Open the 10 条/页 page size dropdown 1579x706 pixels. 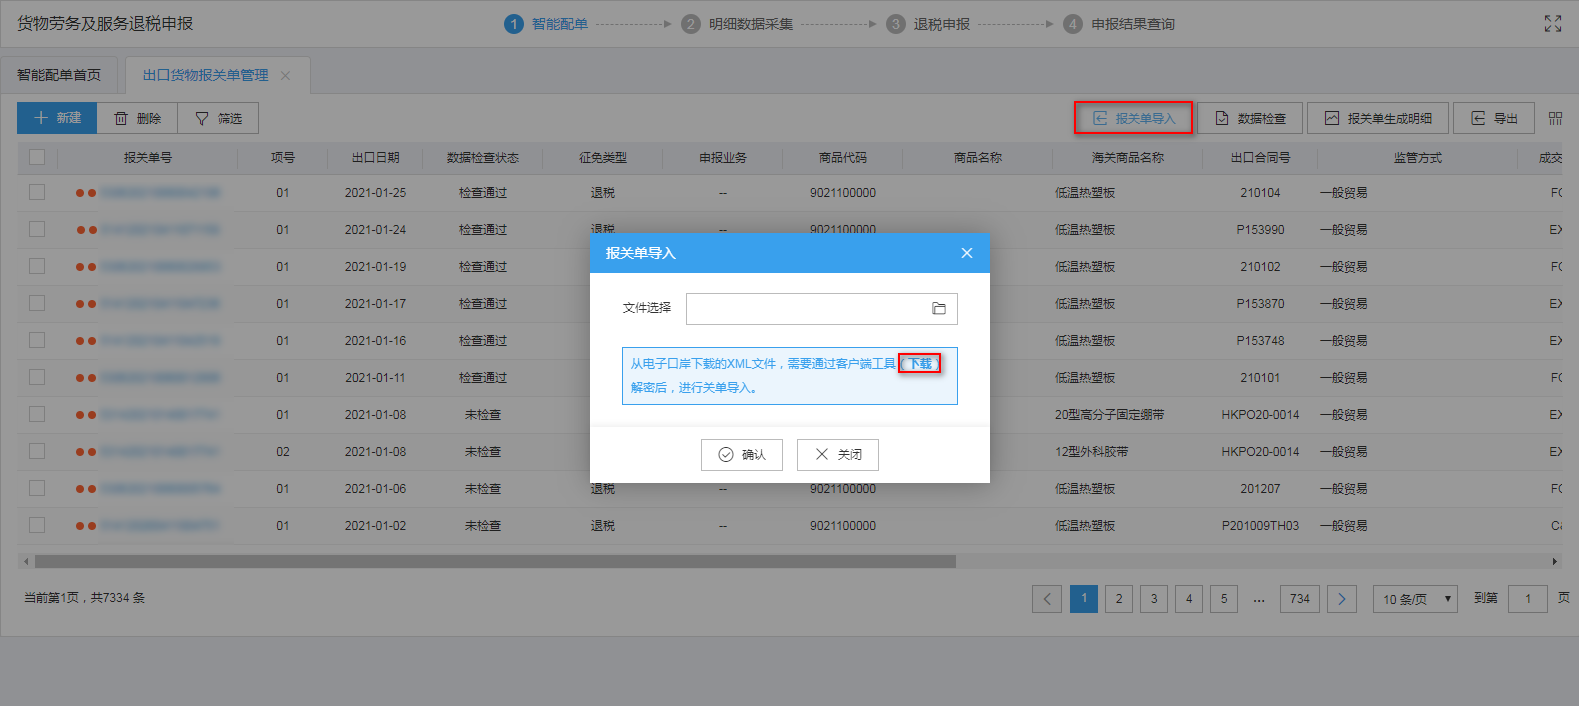tap(1415, 599)
